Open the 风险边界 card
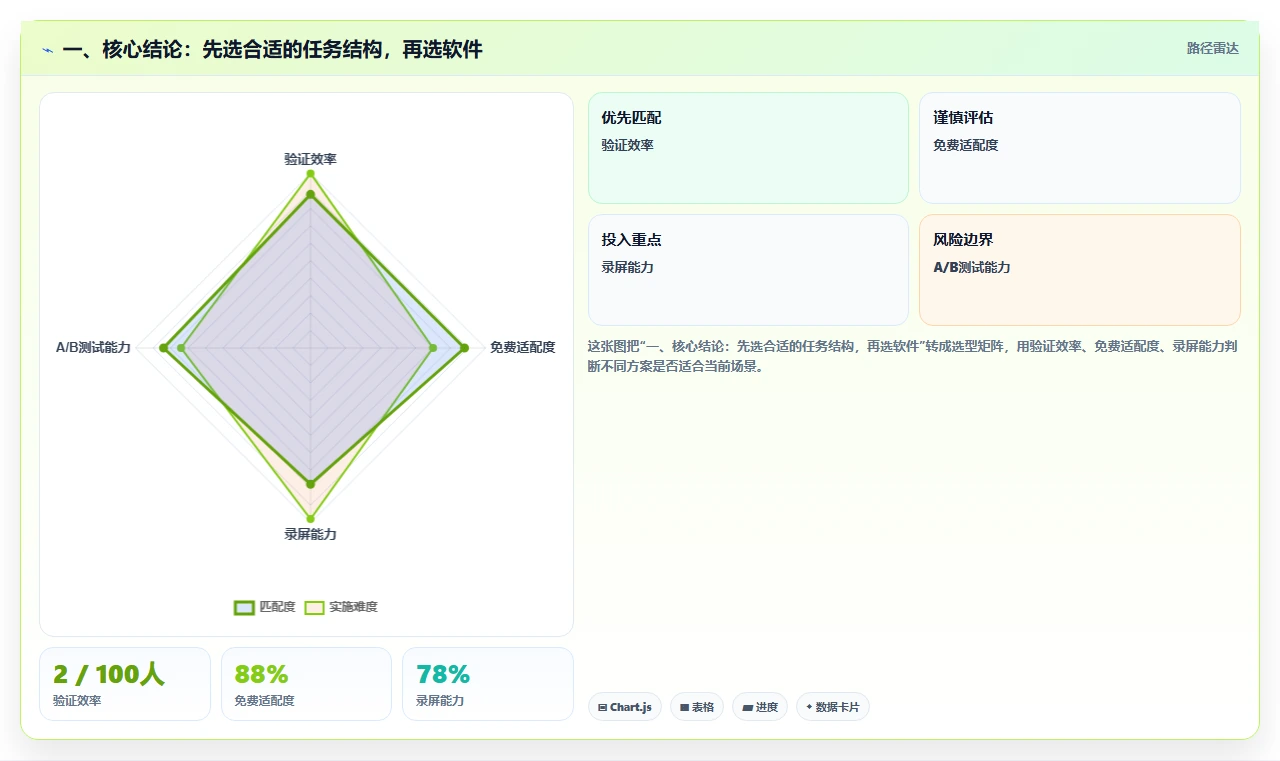The width and height of the screenshot is (1280, 761). click(1080, 270)
